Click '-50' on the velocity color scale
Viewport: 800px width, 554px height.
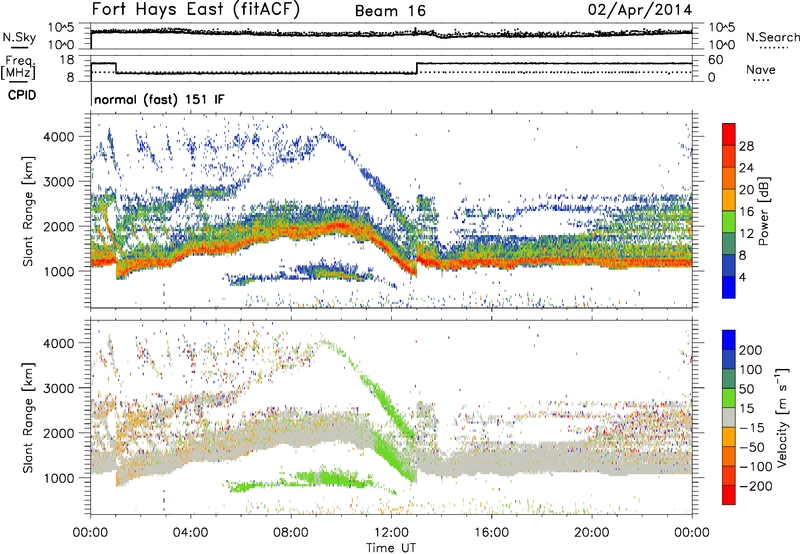752,447
